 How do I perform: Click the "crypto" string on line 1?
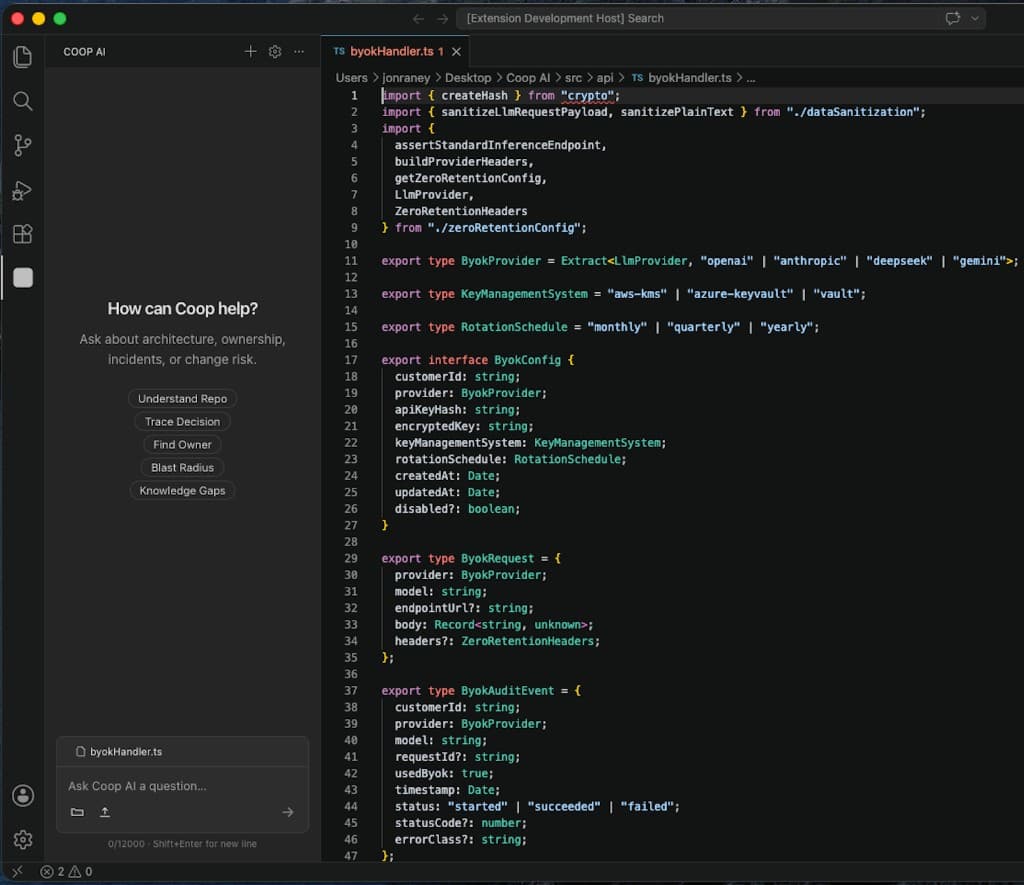587,95
